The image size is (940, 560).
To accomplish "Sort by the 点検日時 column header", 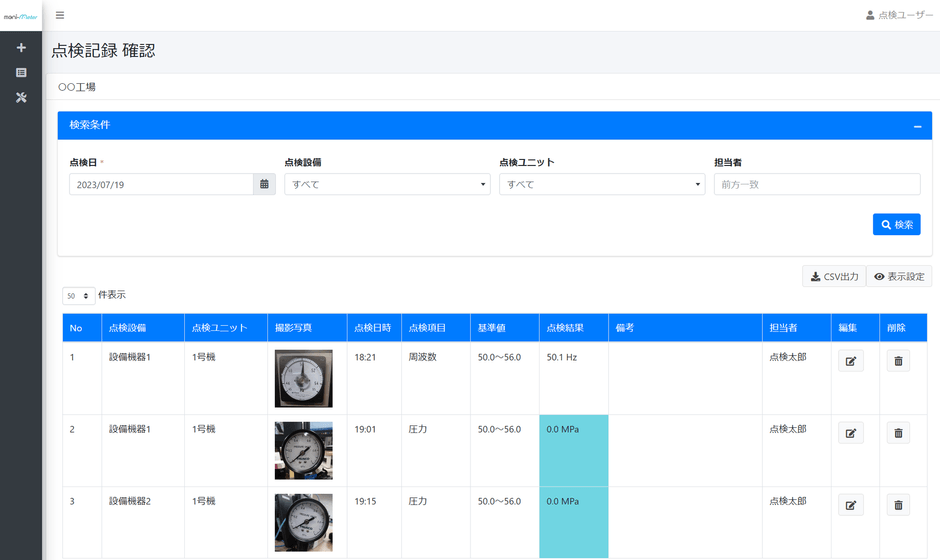I will 372,328.
